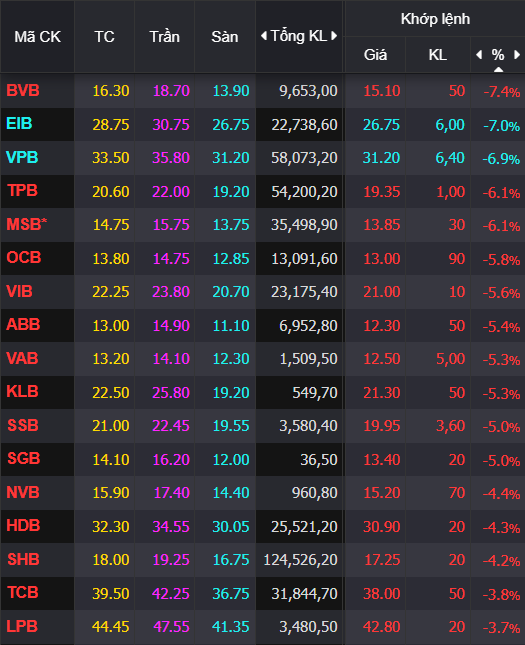
Task: Sort by Mã CK column header
Action: point(37,37)
